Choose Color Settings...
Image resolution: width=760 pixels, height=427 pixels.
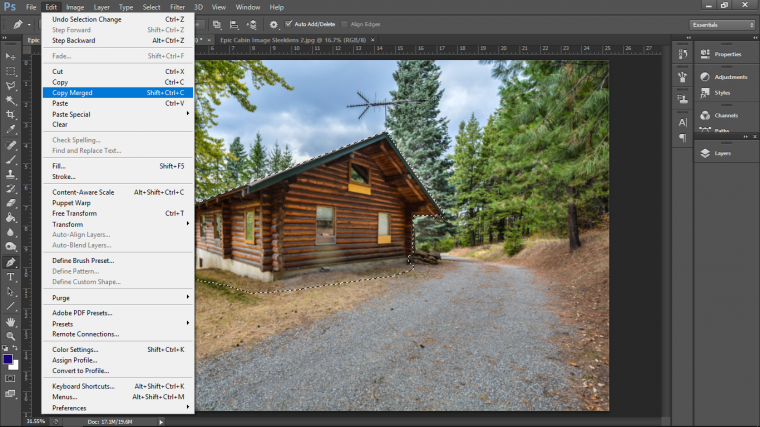pos(118,349)
